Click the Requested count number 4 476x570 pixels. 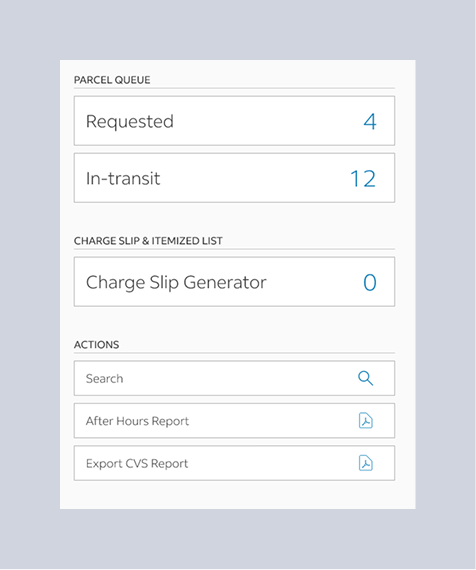coord(370,121)
